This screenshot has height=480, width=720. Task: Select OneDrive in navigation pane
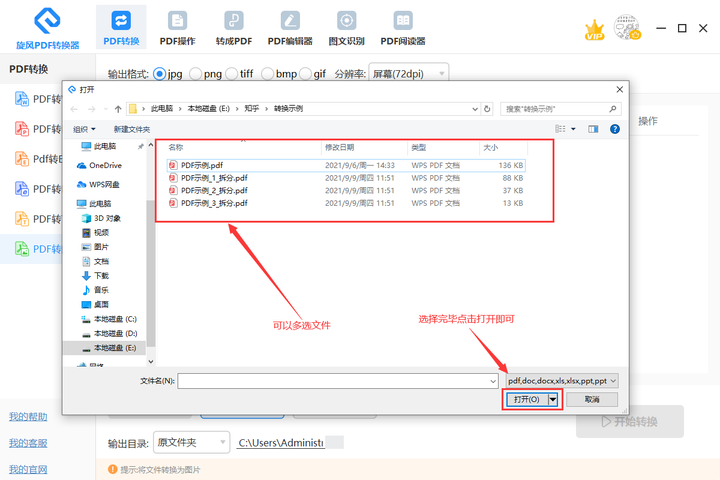[100, 165]
